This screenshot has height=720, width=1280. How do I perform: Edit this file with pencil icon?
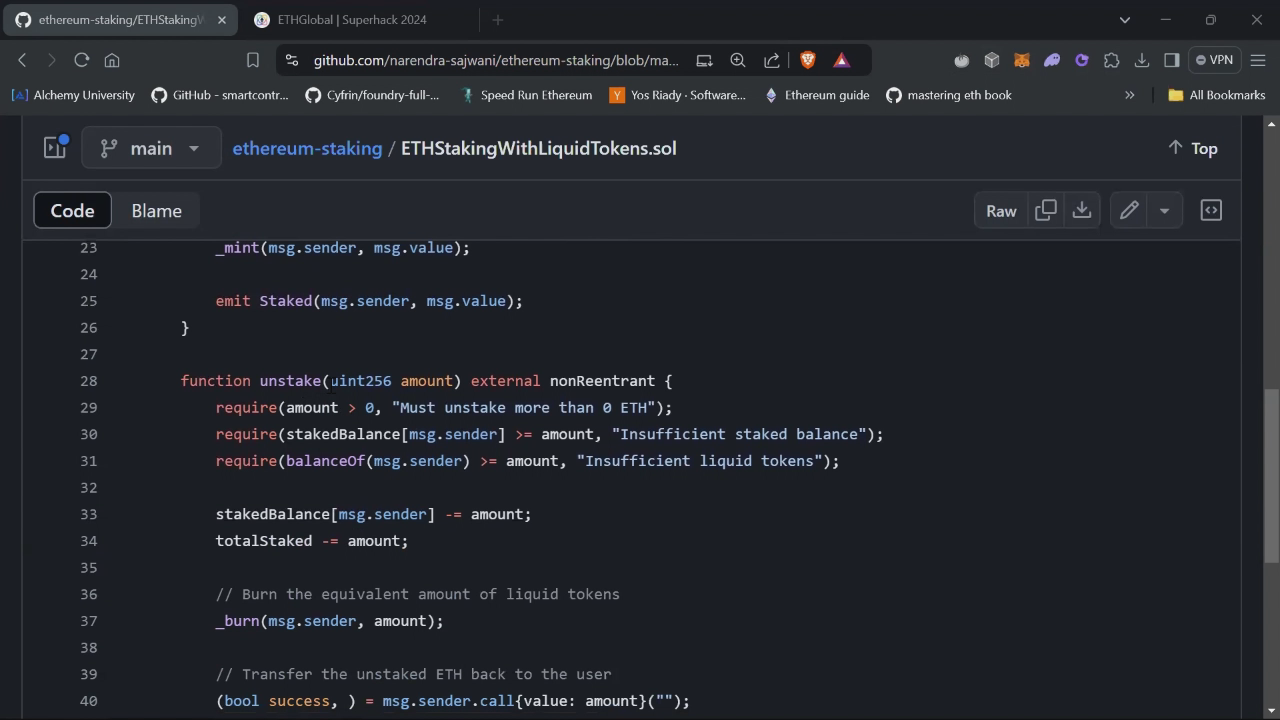pyautogui.click(x=1129, y=211)
